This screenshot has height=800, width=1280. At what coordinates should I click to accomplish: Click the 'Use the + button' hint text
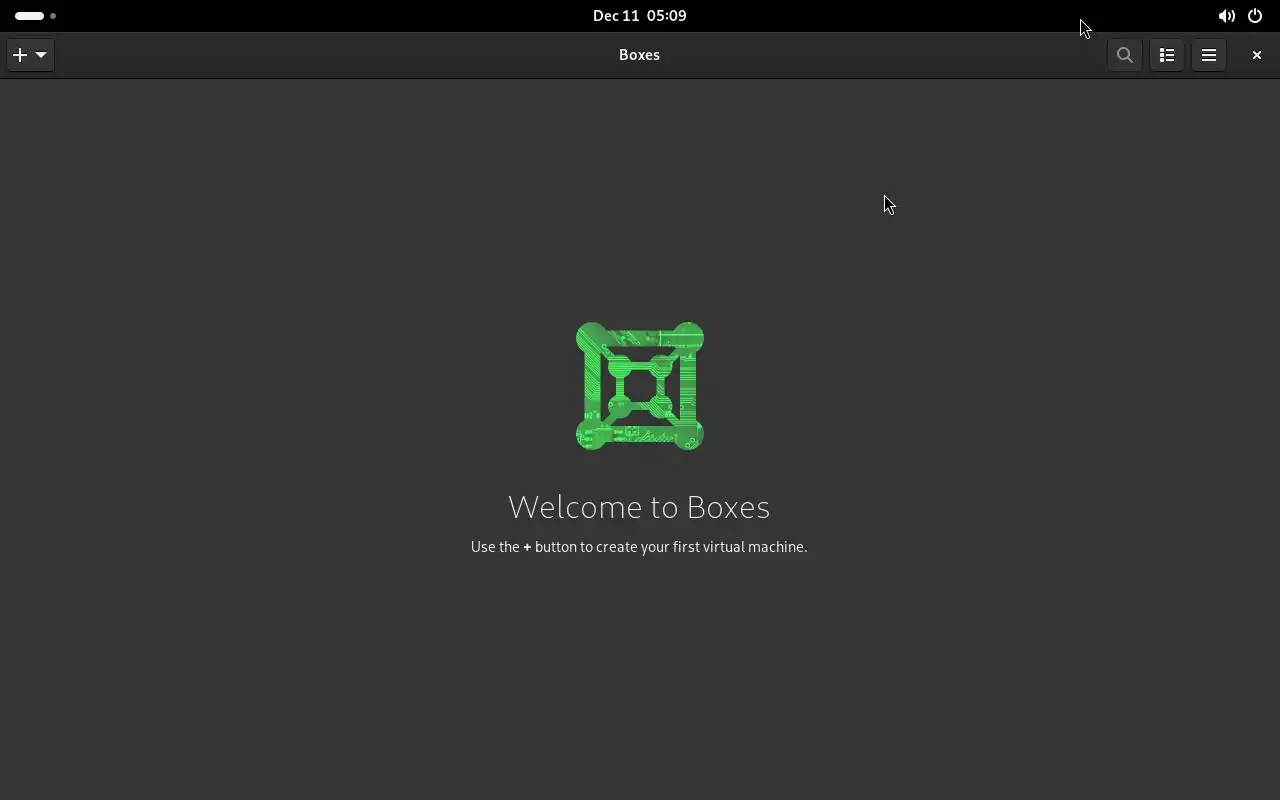click(x=639, y=547)
